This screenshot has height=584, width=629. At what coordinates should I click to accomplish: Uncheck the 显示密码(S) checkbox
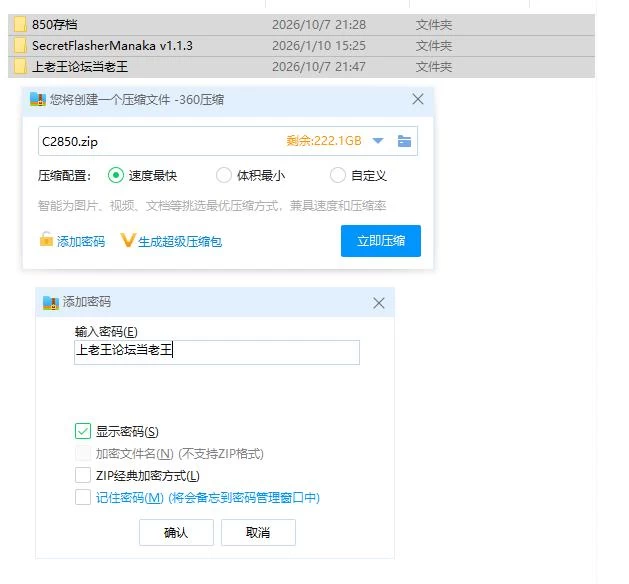tap(83, 431)
